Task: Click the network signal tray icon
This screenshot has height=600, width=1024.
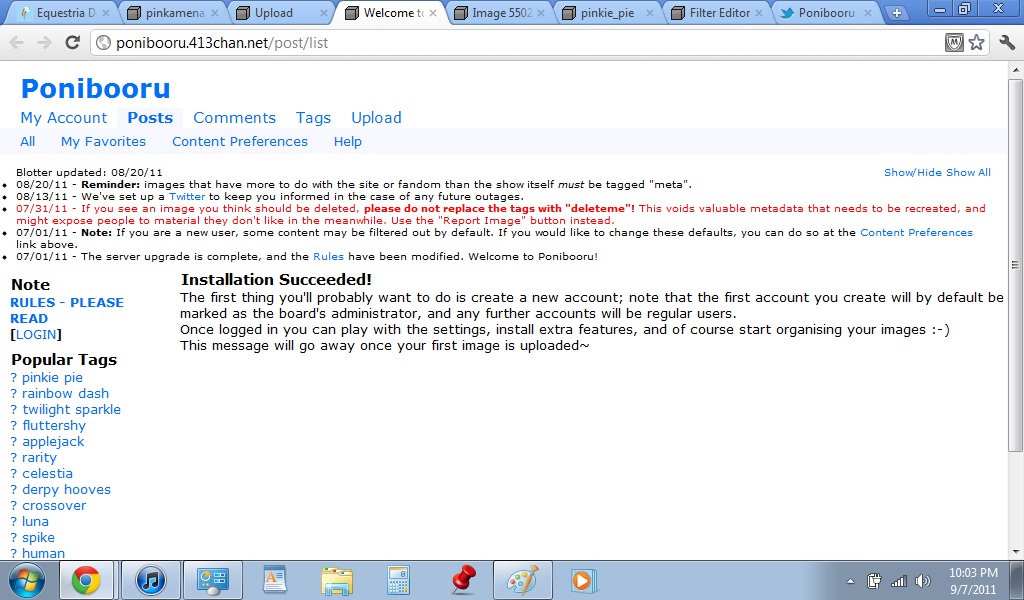Action: tap(899, 580)
